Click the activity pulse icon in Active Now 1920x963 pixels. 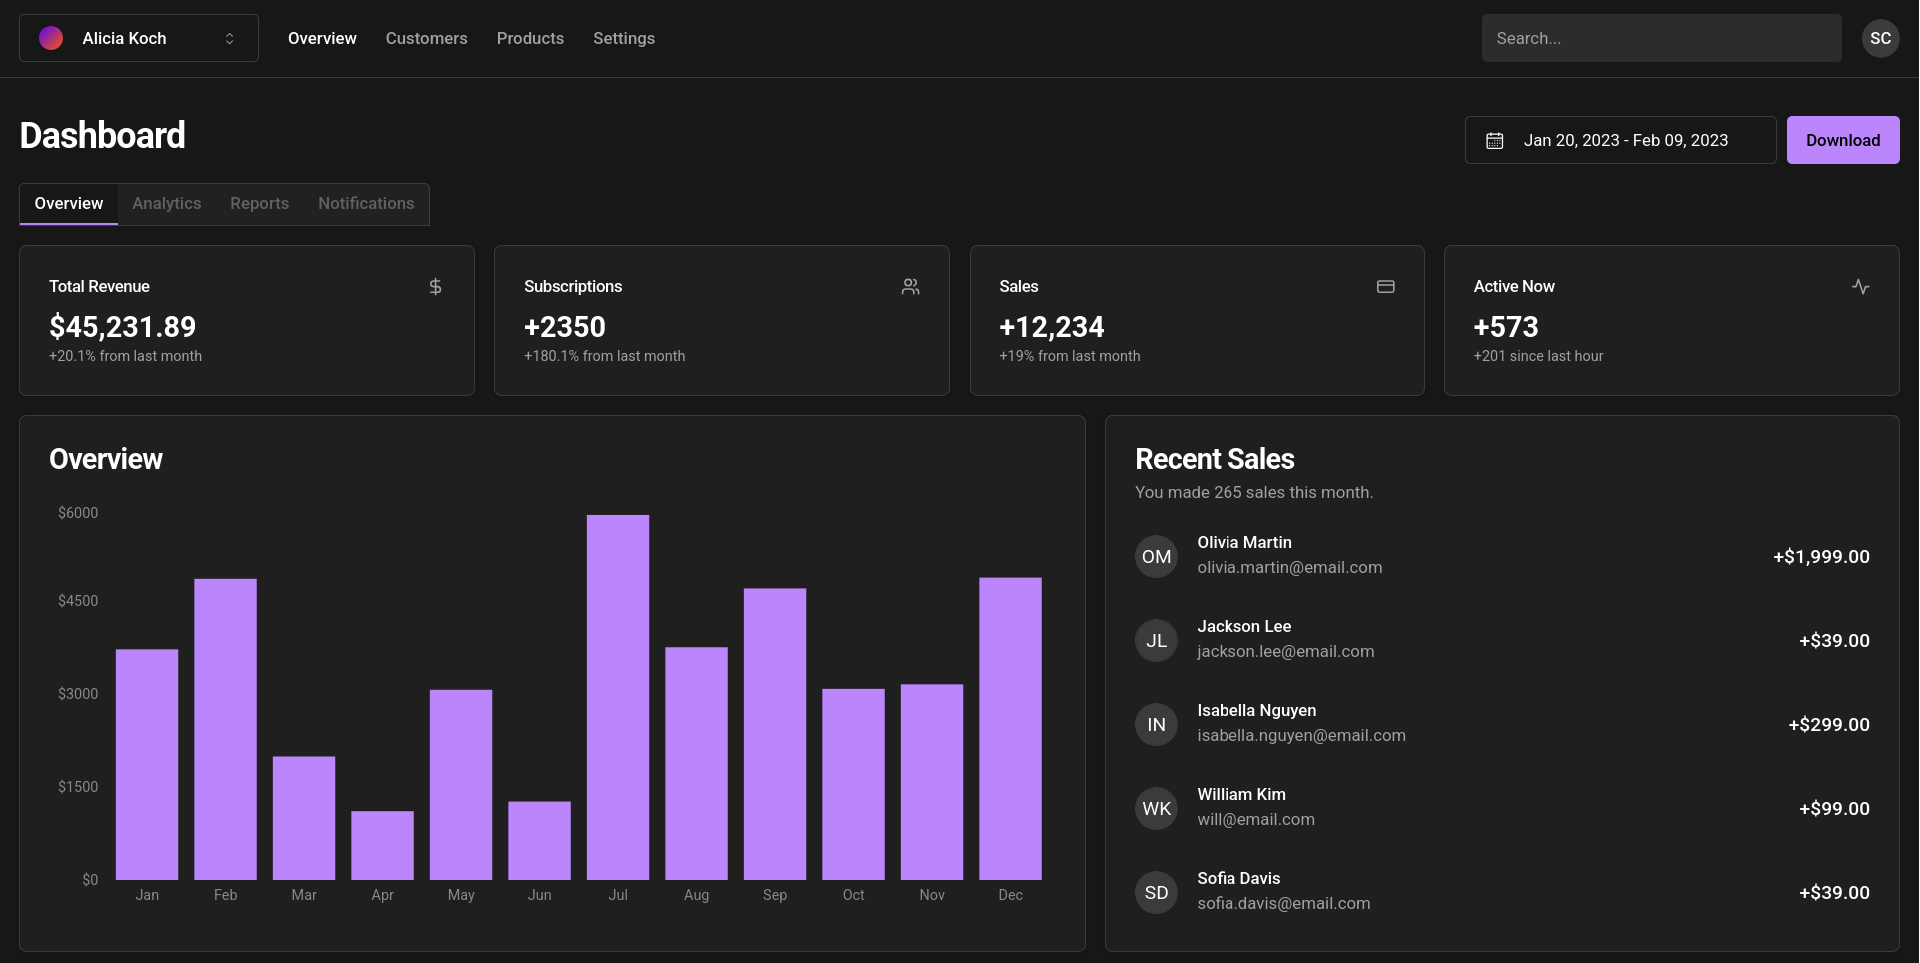(1860, 287)
